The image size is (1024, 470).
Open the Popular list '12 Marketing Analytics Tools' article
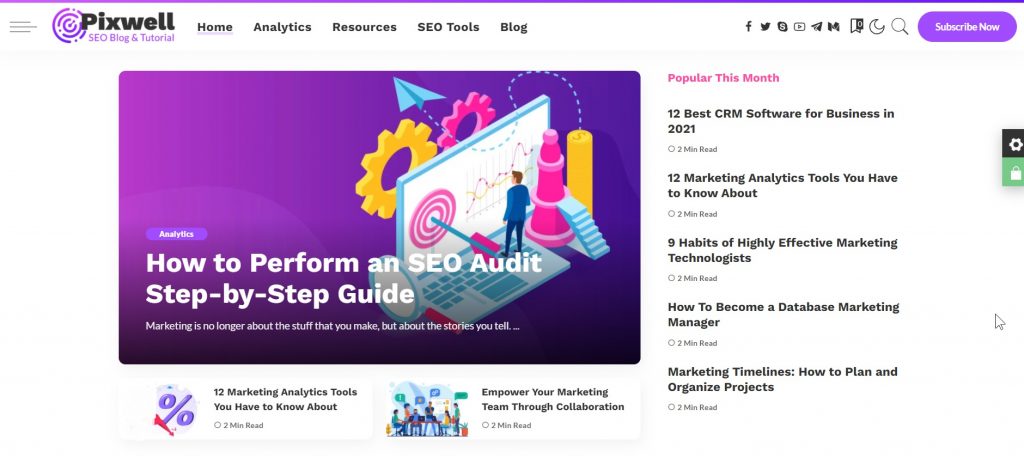click(782, 185)
